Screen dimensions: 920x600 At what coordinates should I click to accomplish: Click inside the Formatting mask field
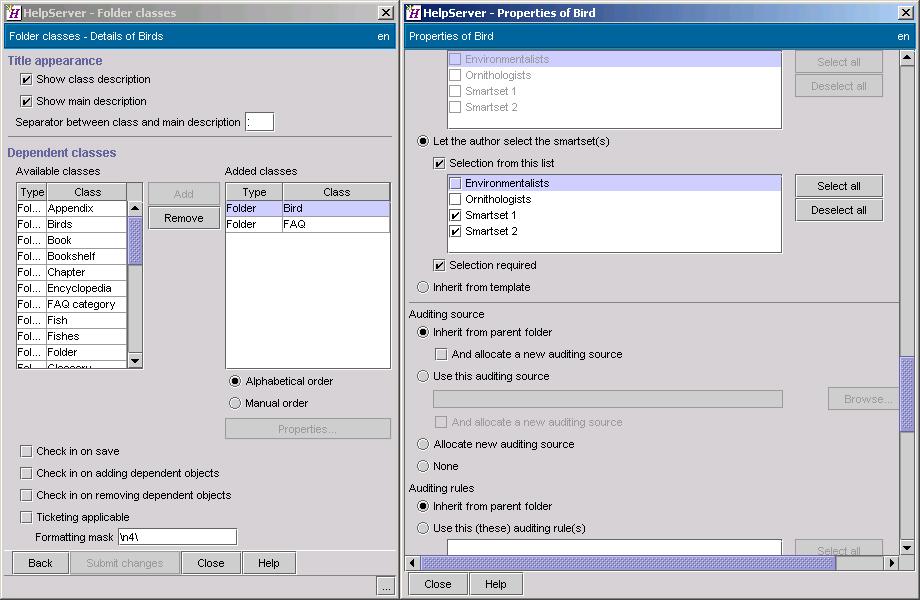coord(177,536)
